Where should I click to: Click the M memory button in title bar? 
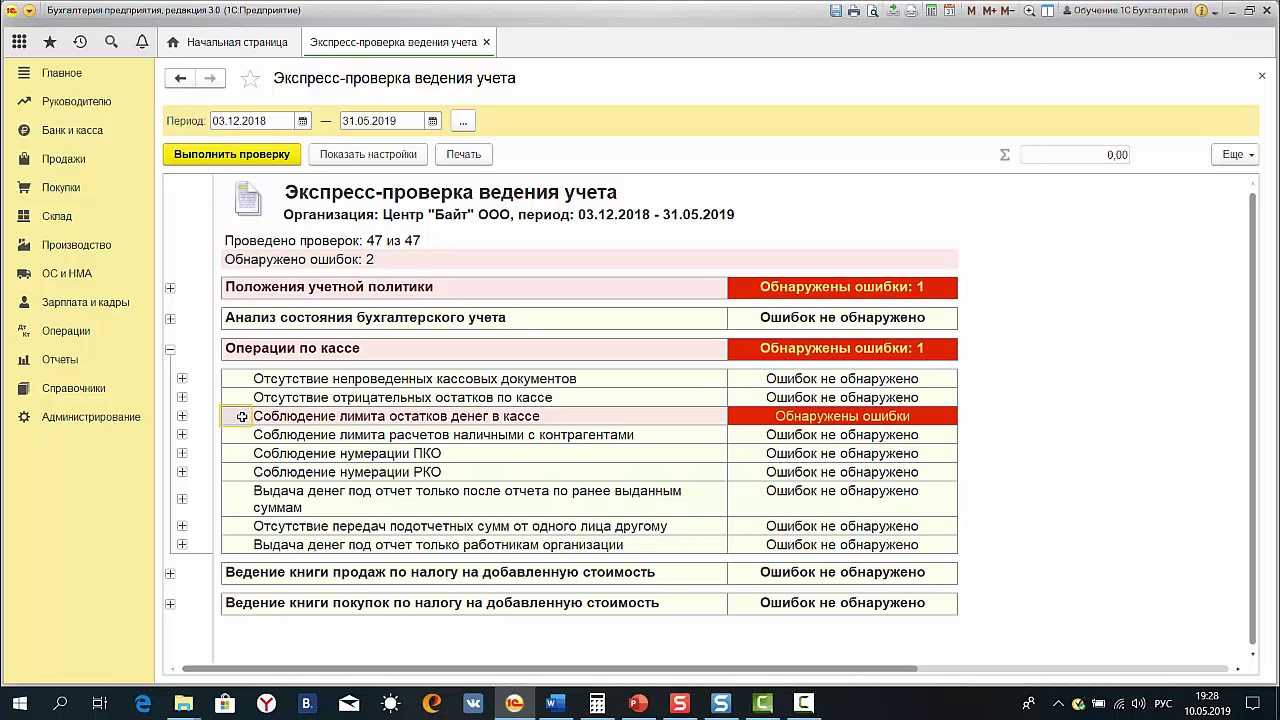coord(972,11)
